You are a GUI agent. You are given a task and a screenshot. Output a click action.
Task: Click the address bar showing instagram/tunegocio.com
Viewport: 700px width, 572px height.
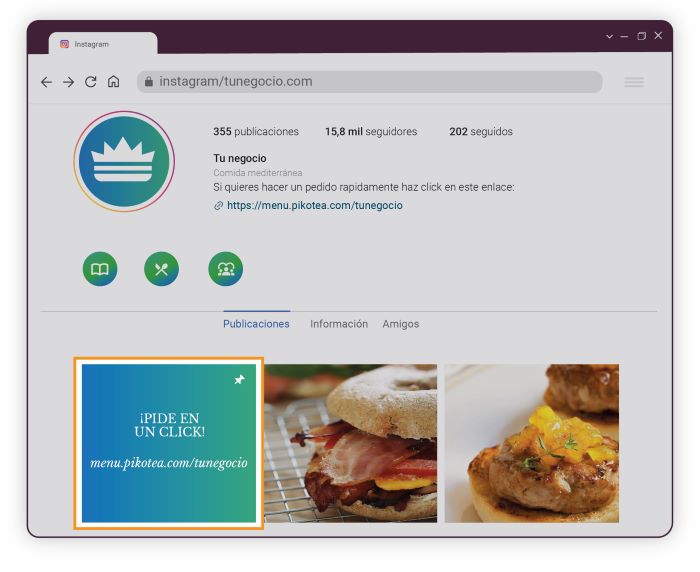(x=370, y=82)
